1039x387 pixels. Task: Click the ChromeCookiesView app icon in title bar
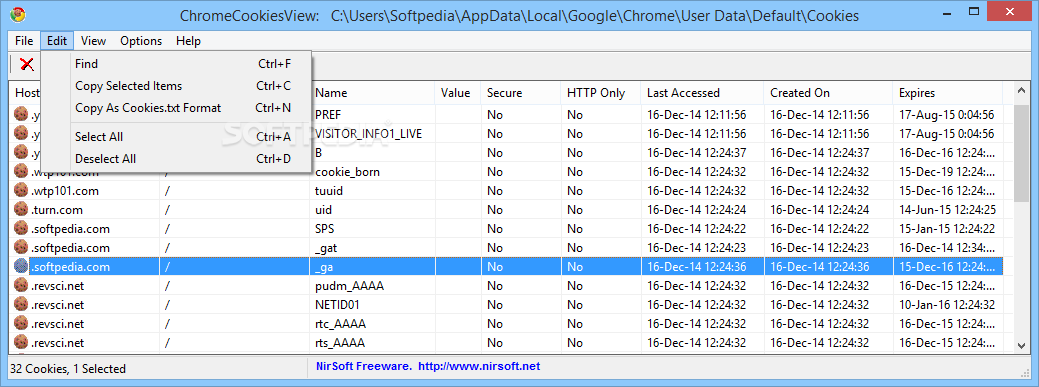(18, 15)
